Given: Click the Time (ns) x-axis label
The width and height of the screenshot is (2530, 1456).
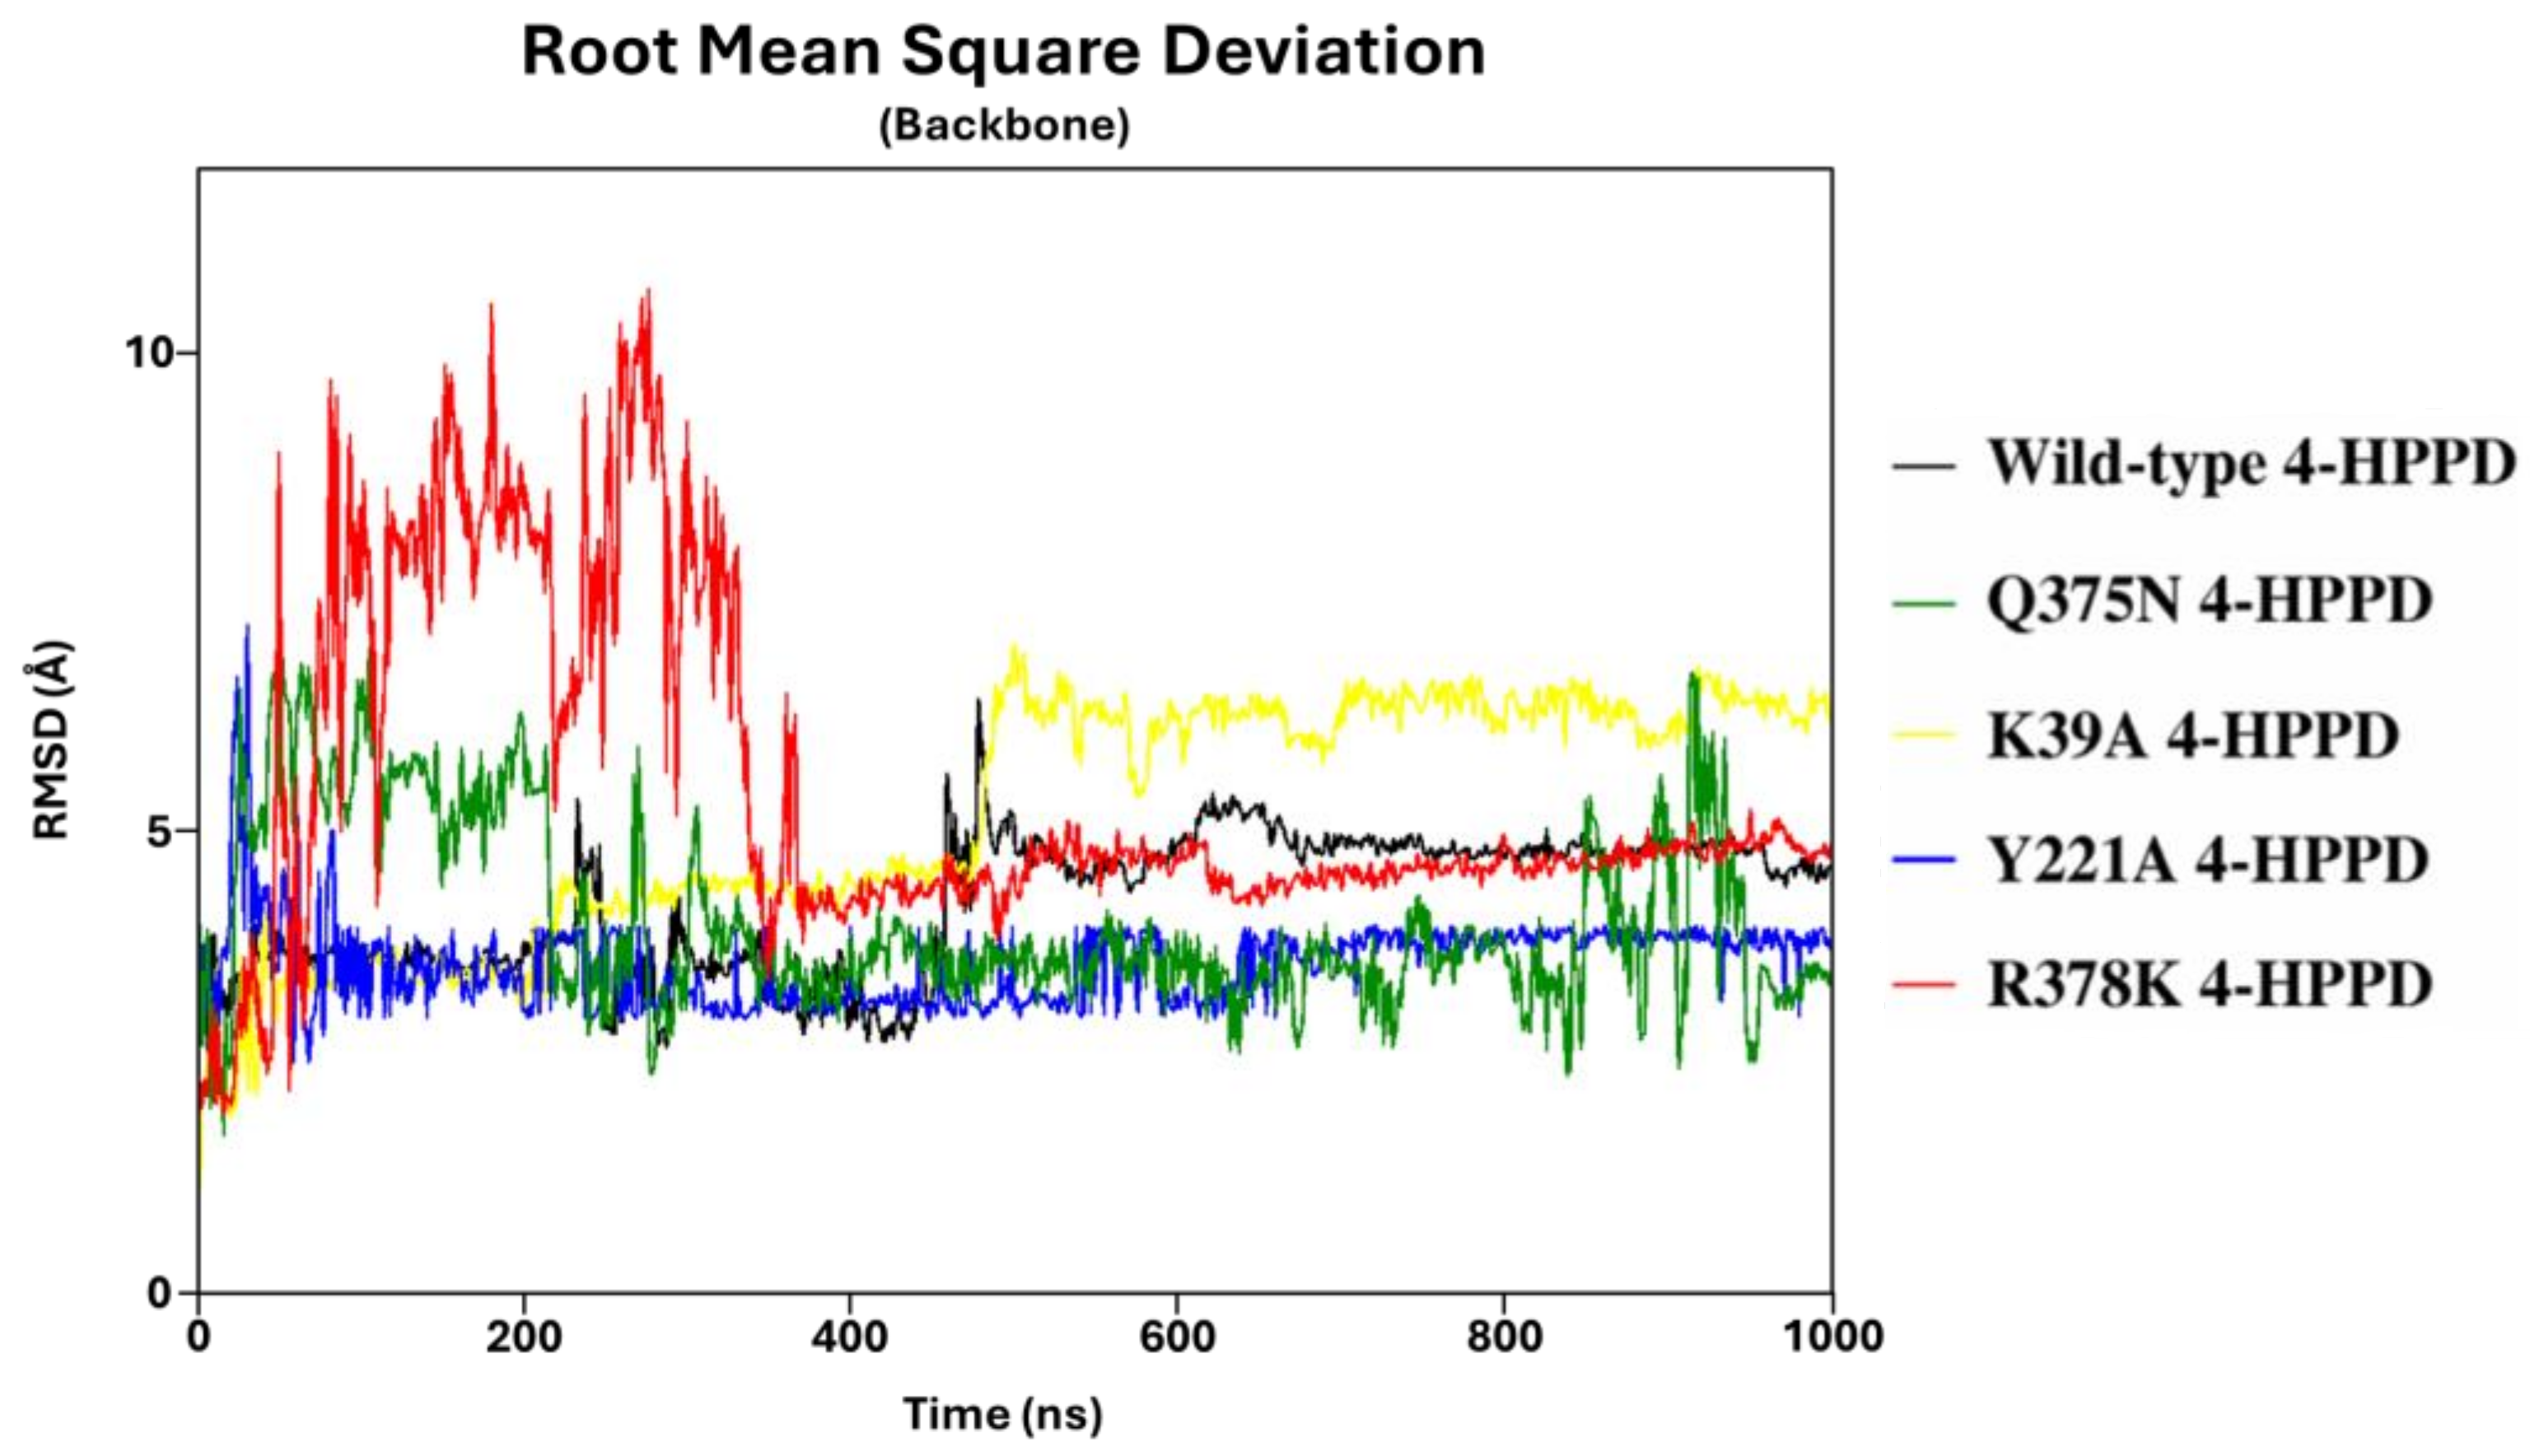Looking at the screenshot, I should (x=1003, y=1414).
